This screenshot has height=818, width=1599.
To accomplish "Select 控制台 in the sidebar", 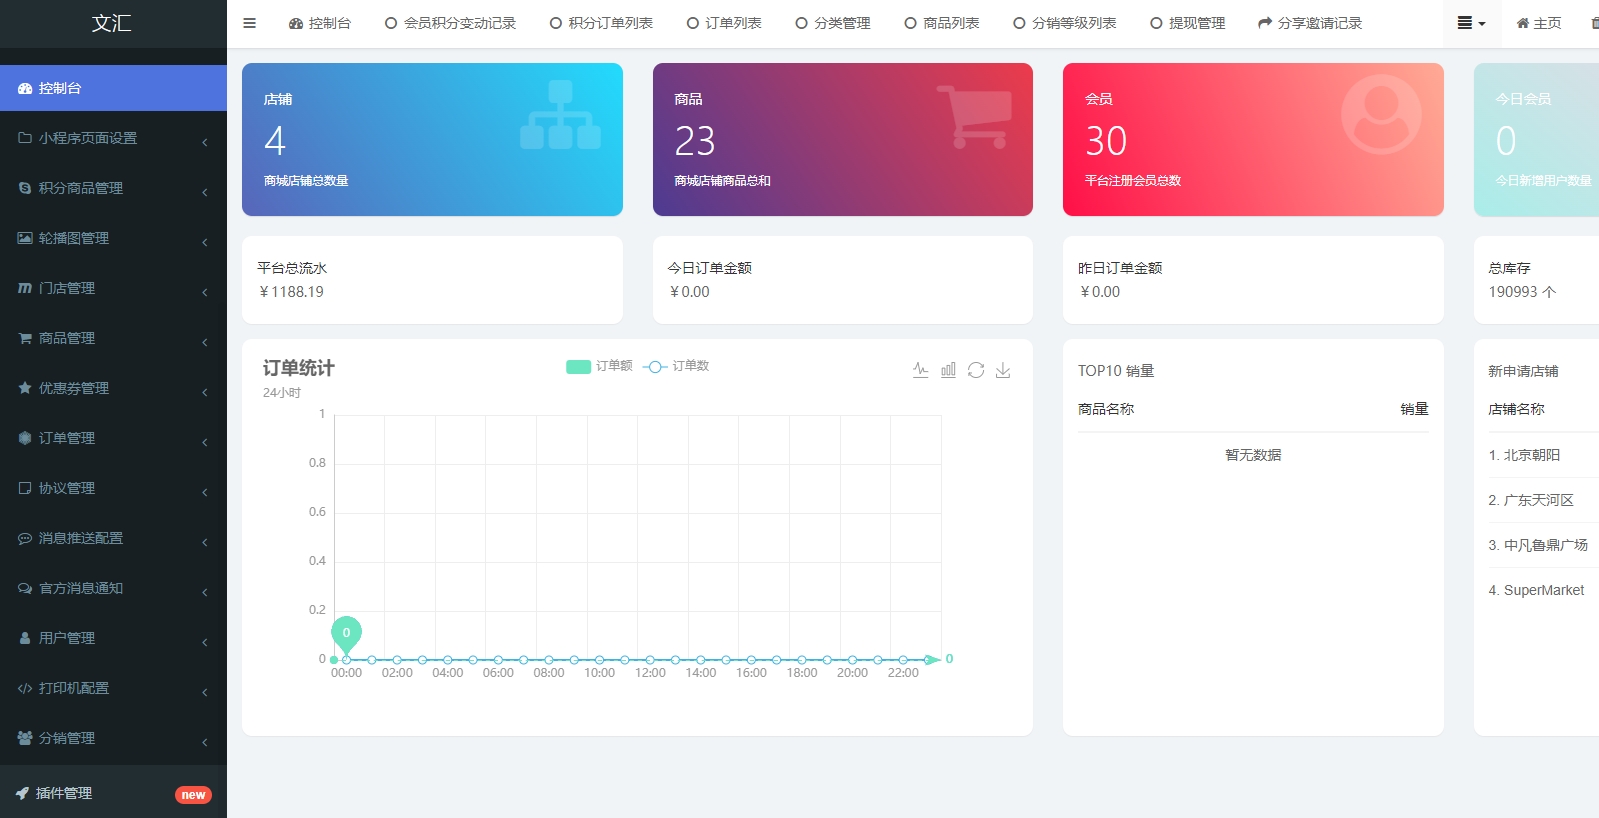I will [113, 88].
